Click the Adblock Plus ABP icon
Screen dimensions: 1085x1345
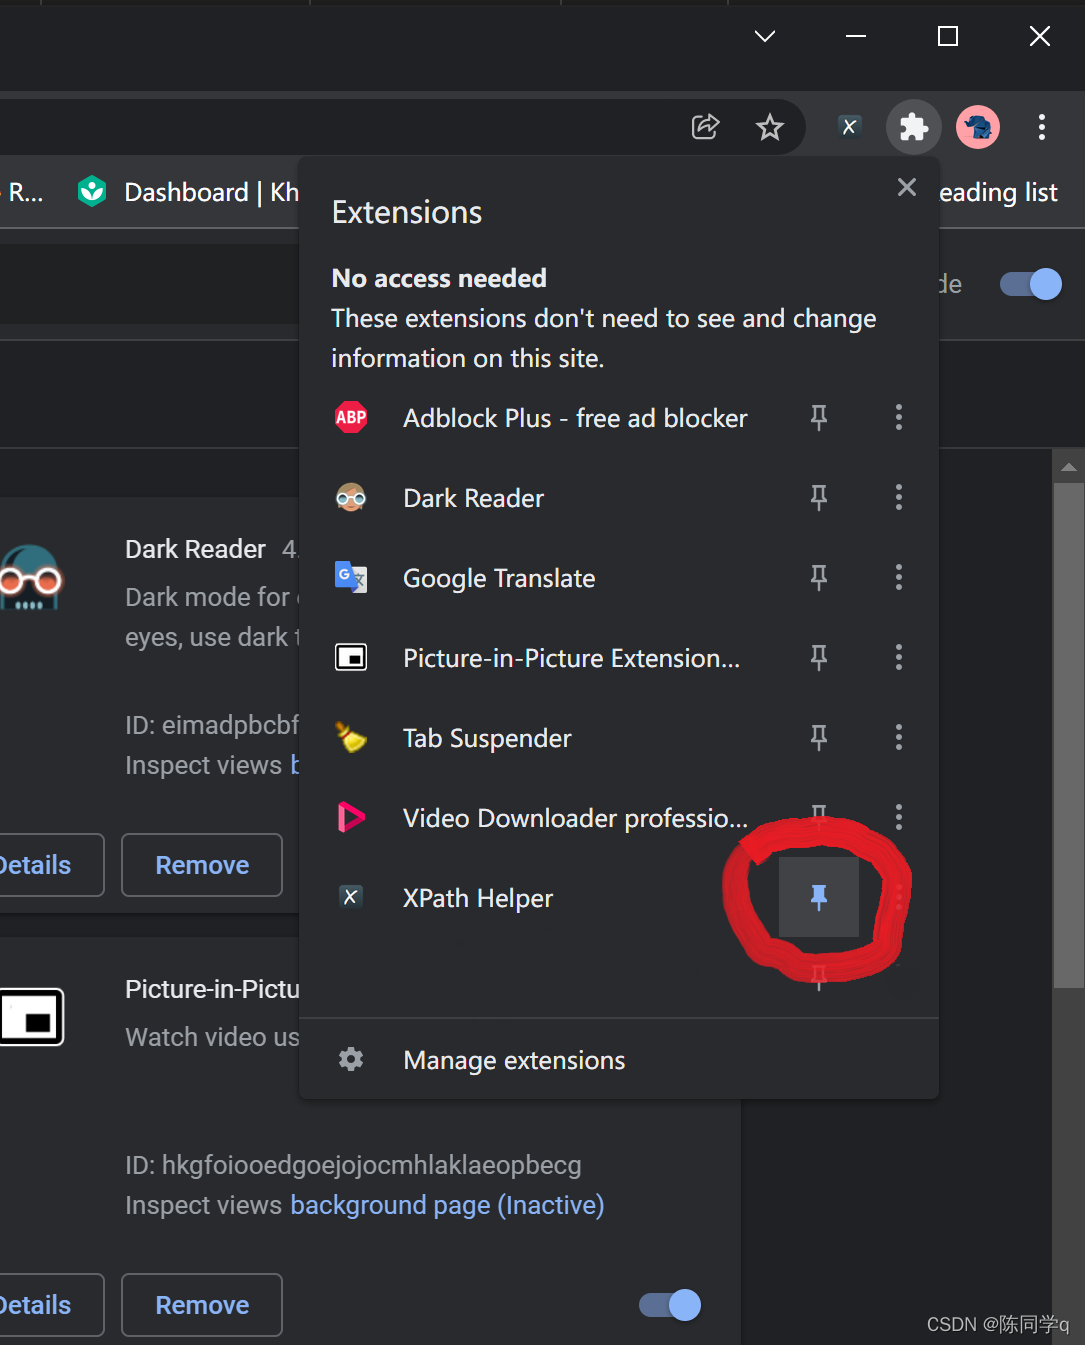pyautogui.click(x=351, y=417)
